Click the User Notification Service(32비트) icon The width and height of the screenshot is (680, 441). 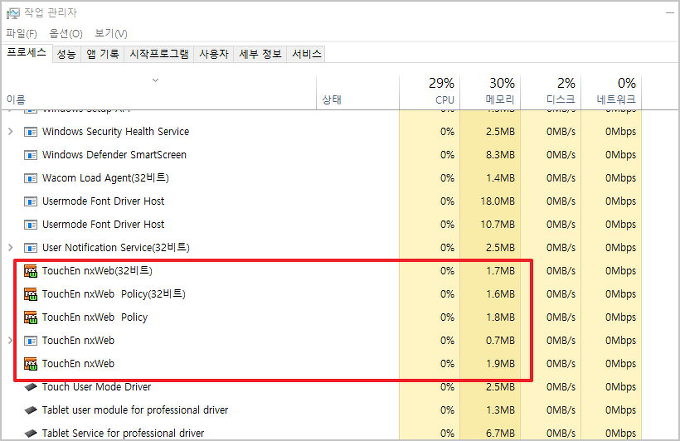tap(30, 247)
